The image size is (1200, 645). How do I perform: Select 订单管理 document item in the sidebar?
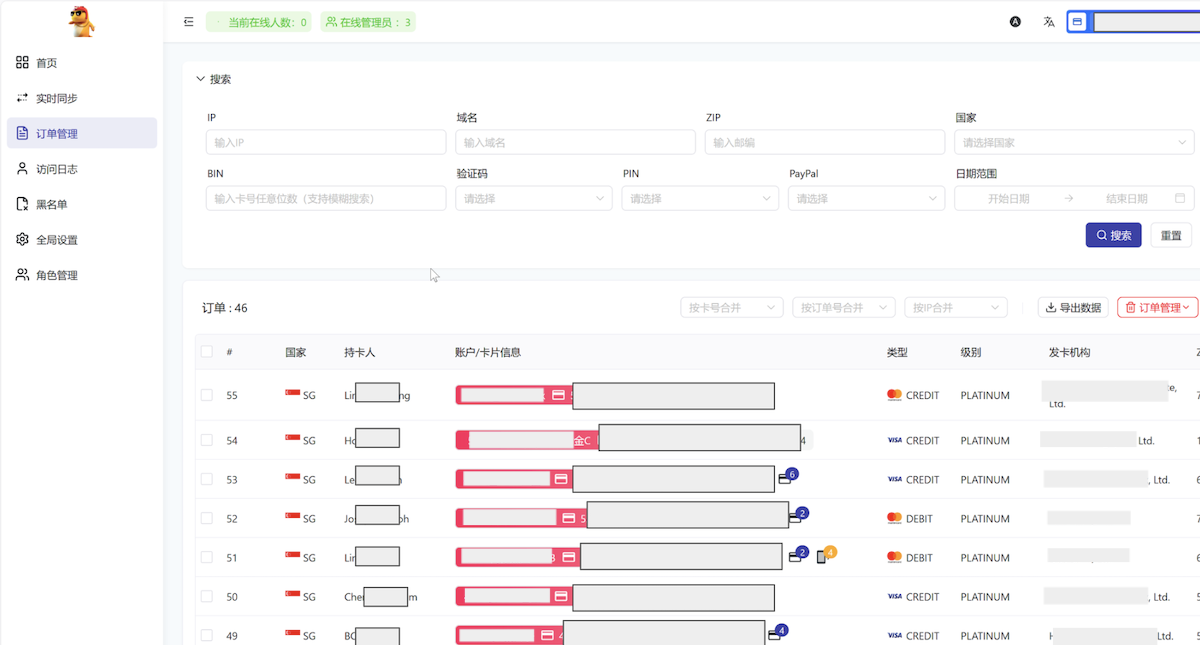(x=82, y=133)
